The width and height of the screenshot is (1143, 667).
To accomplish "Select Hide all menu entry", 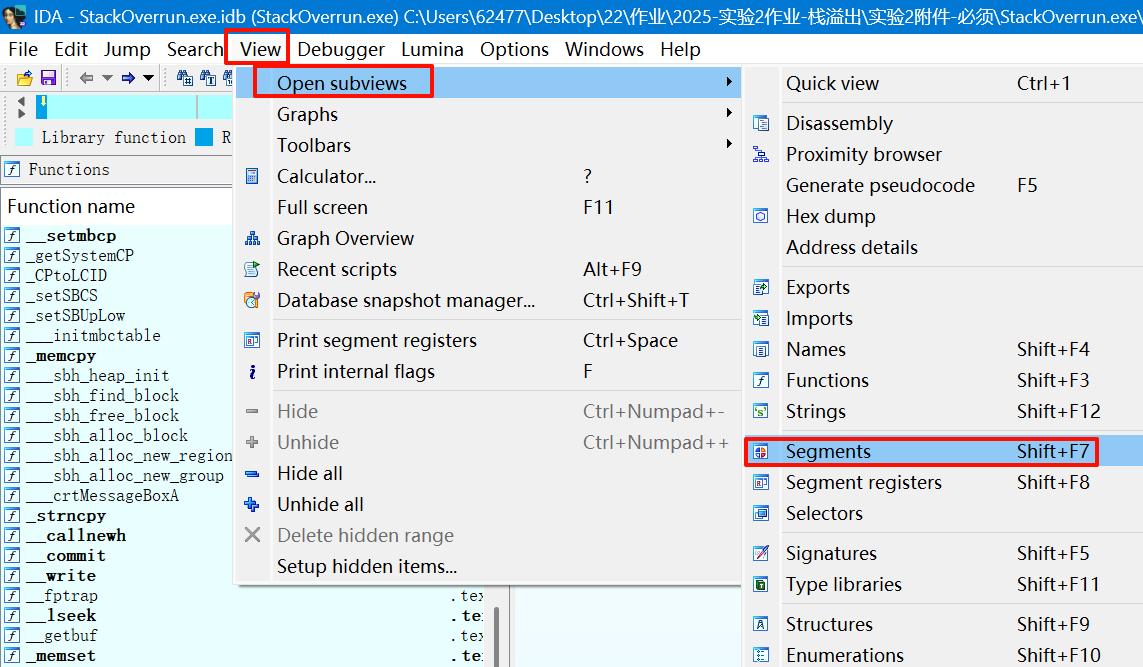I will pyautogui.click(x=488, y=473).
